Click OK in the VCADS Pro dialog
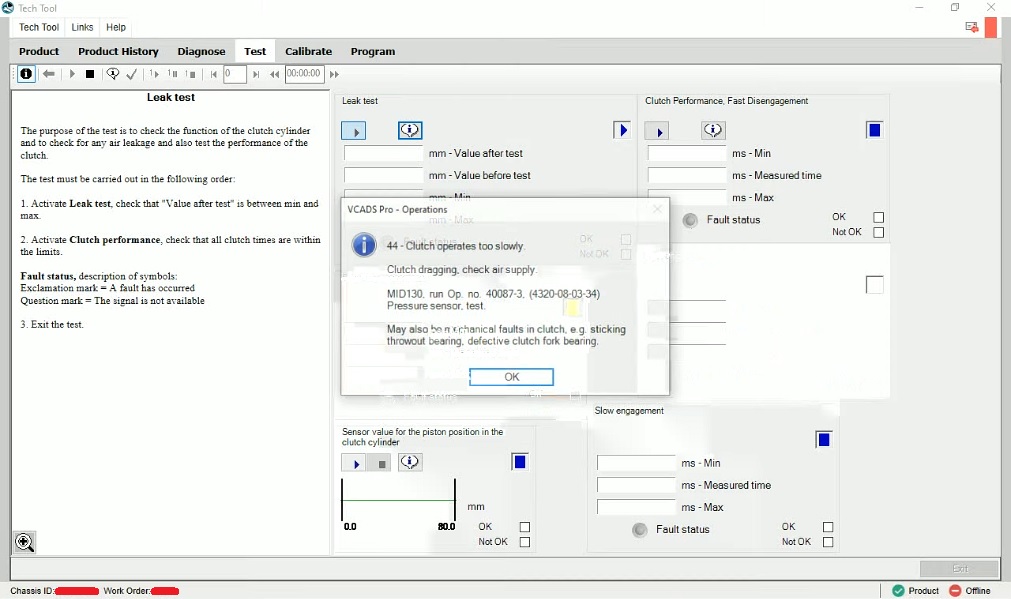 [511, 377]
